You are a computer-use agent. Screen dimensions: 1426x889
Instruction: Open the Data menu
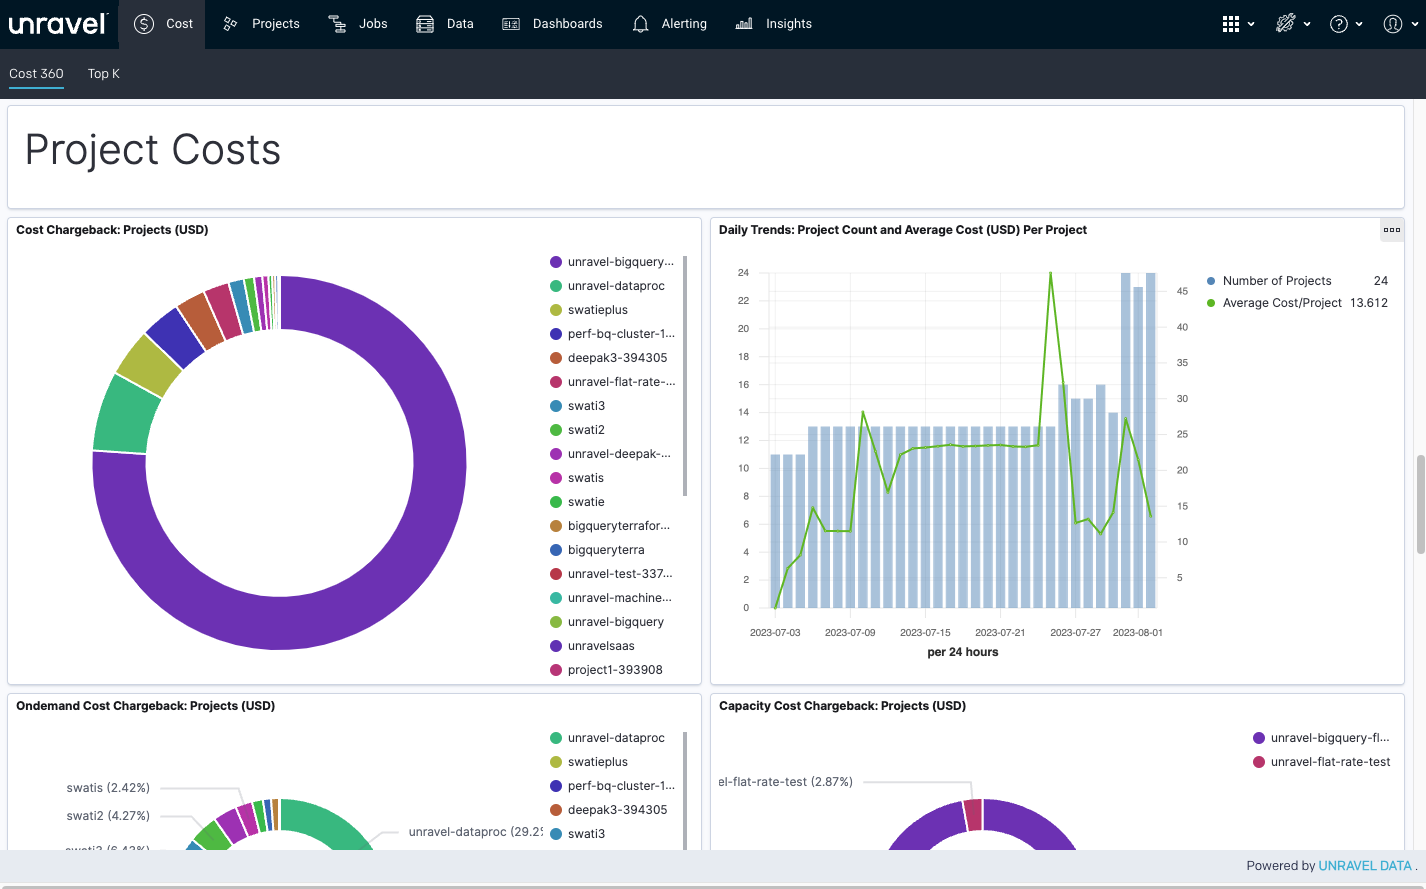pos(444,24)
